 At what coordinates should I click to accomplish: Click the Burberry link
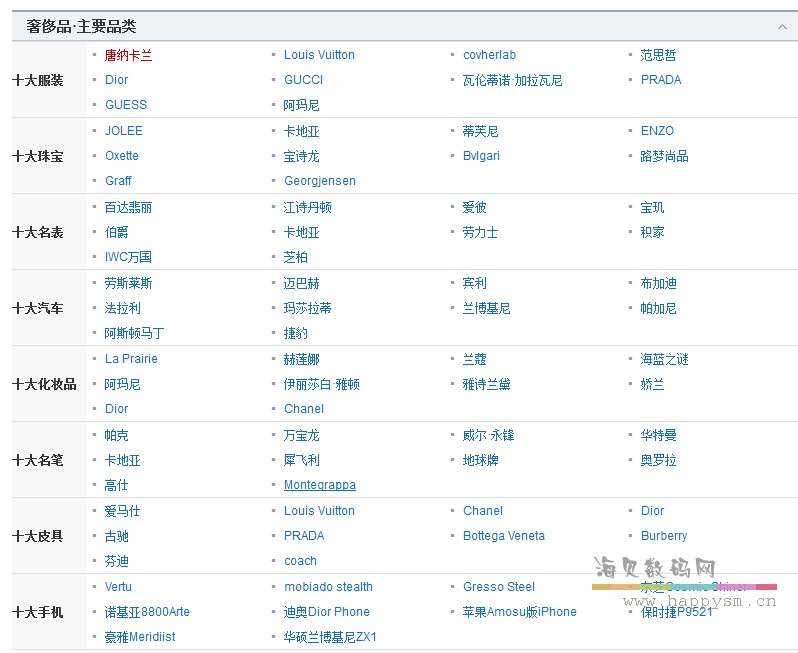[664, 536]
